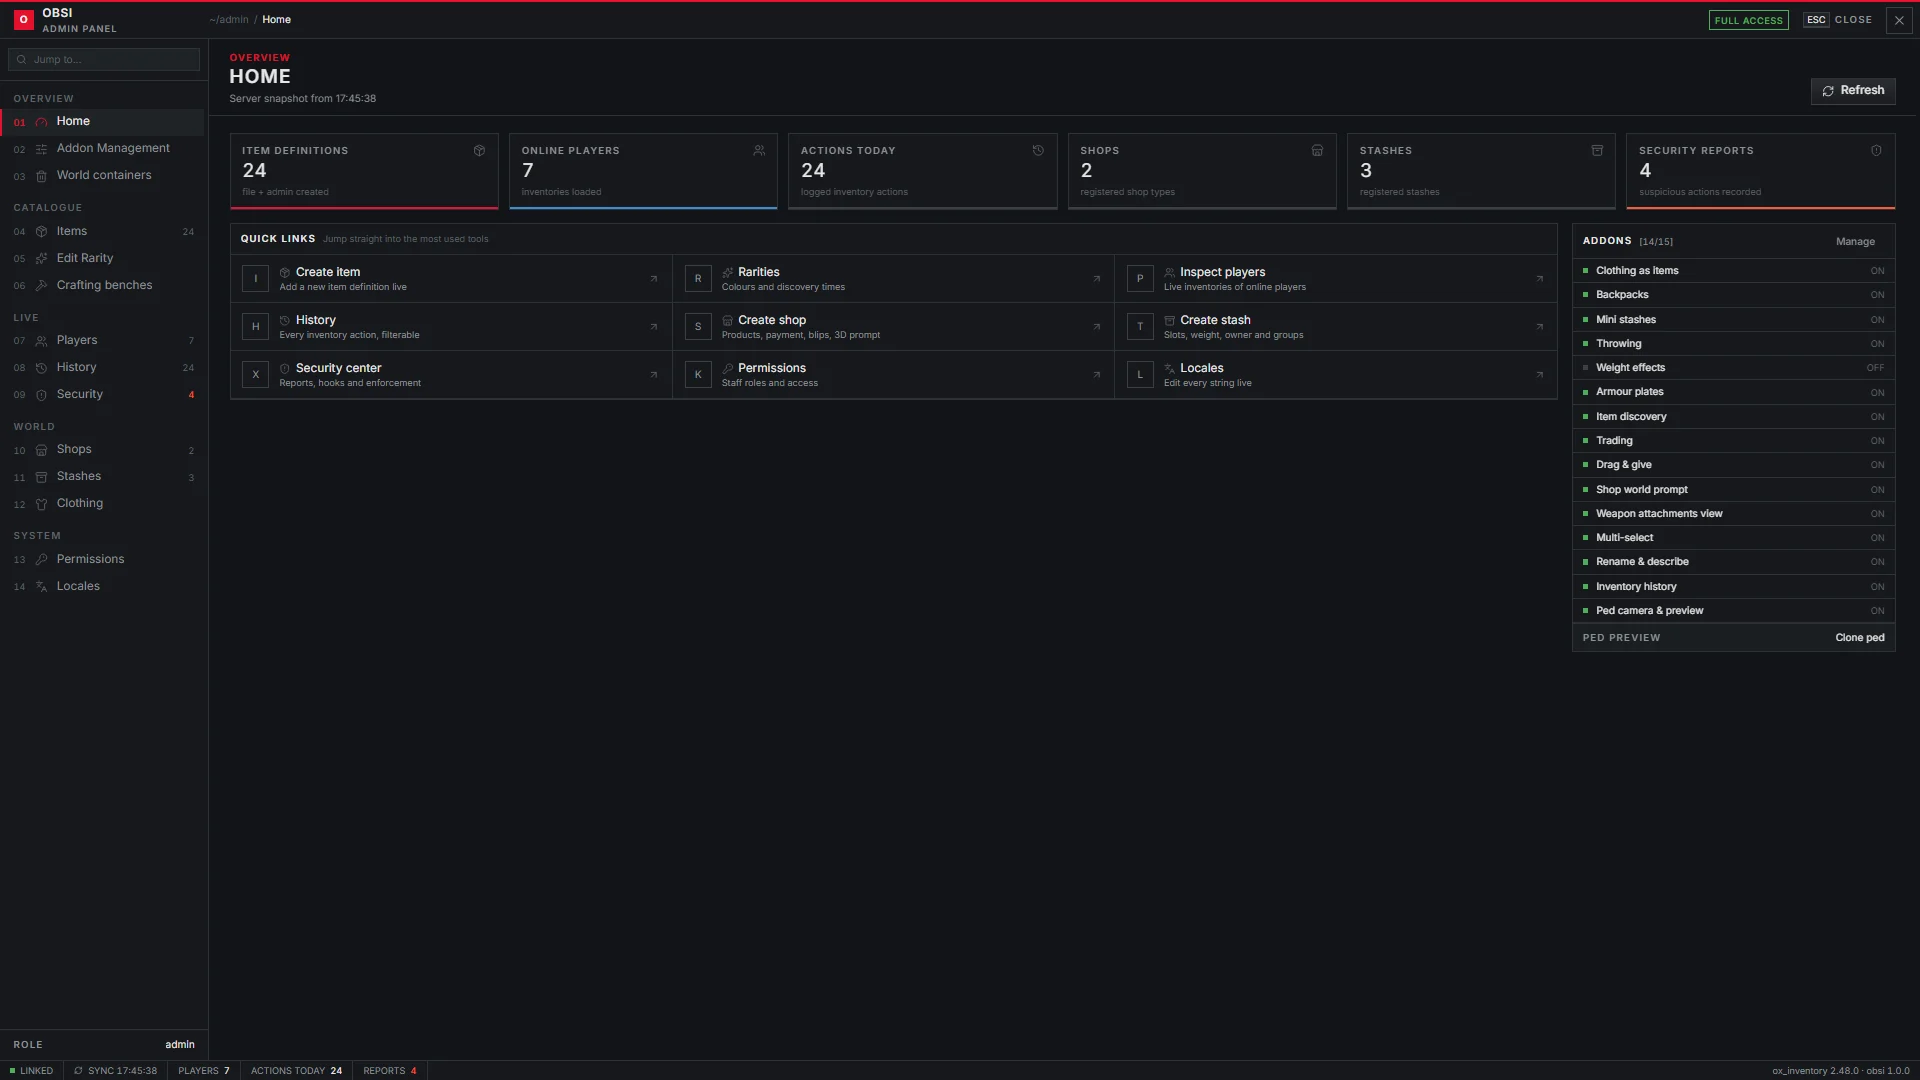Toggle the Clothing as items addon
This screenshot has width=1920, height=1080.
(x=1733, y=271)
